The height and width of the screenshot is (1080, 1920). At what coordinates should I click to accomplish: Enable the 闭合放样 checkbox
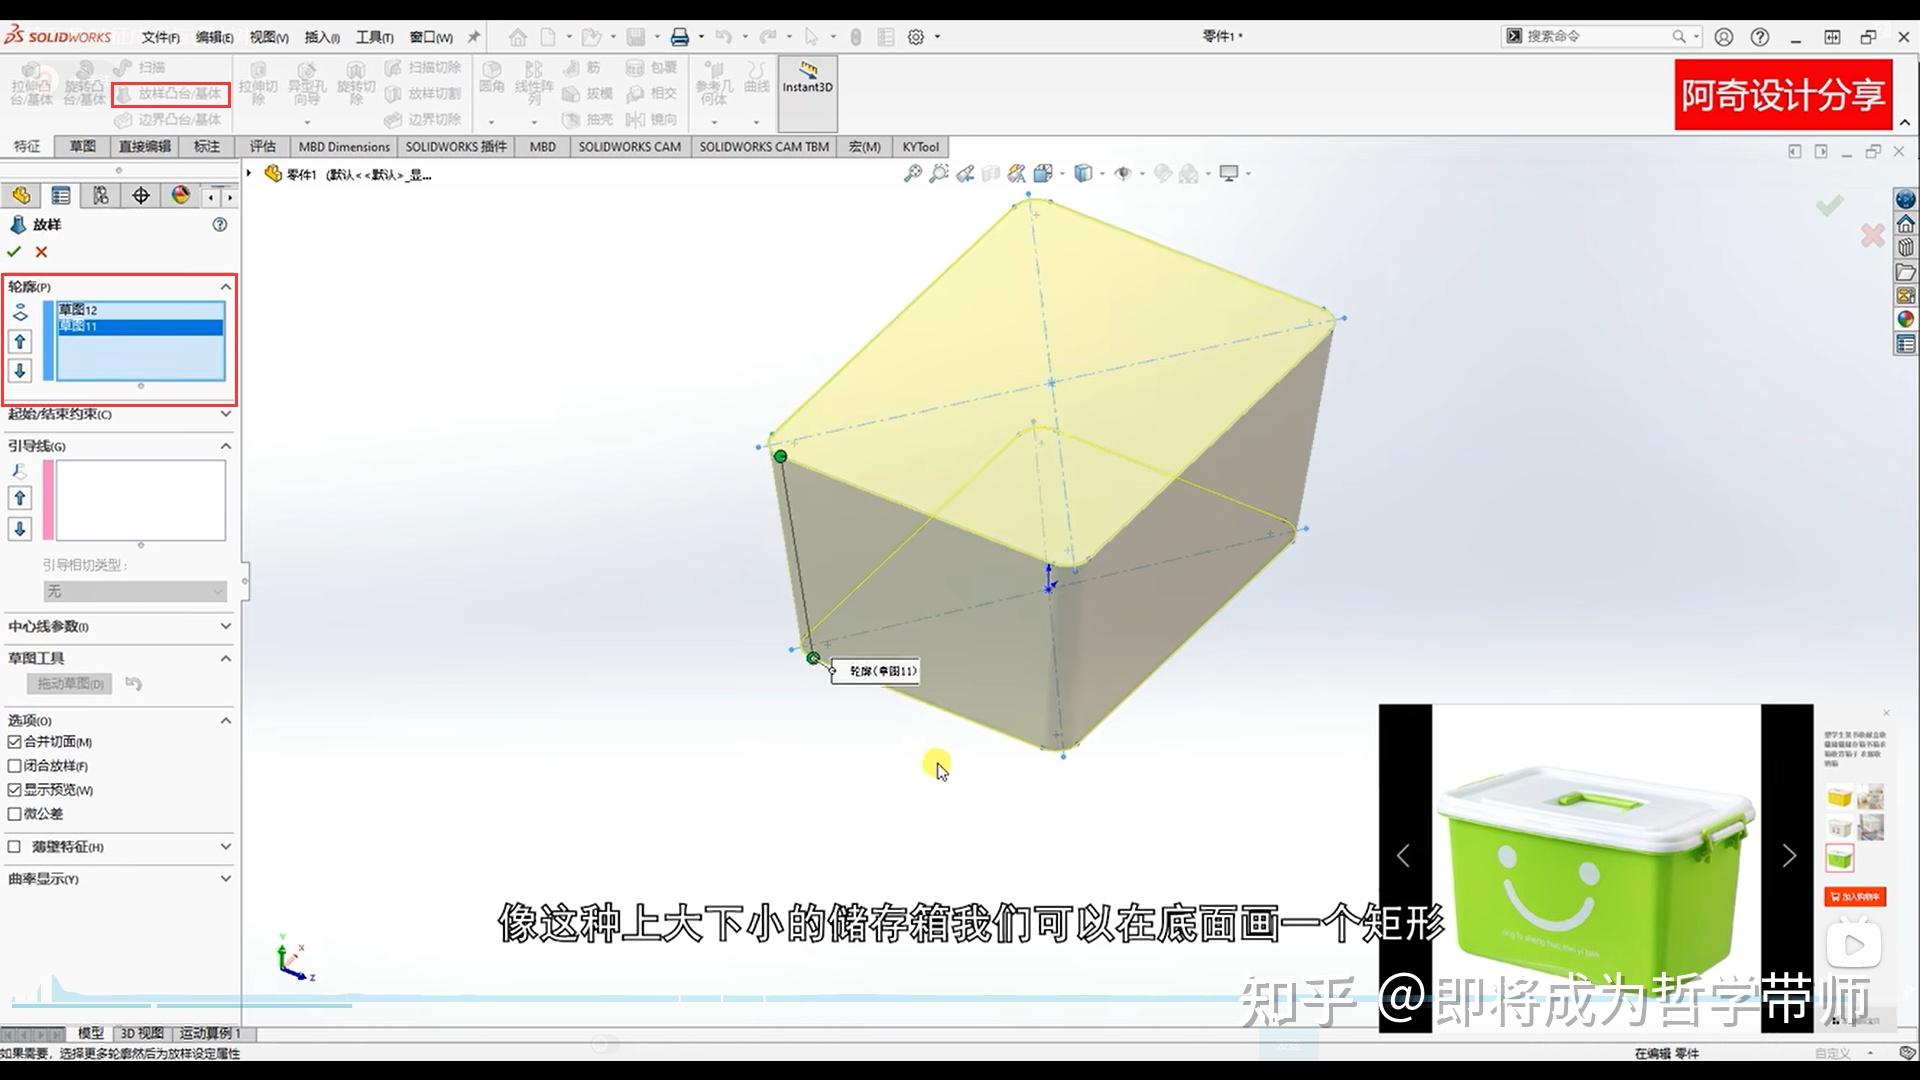14,766
